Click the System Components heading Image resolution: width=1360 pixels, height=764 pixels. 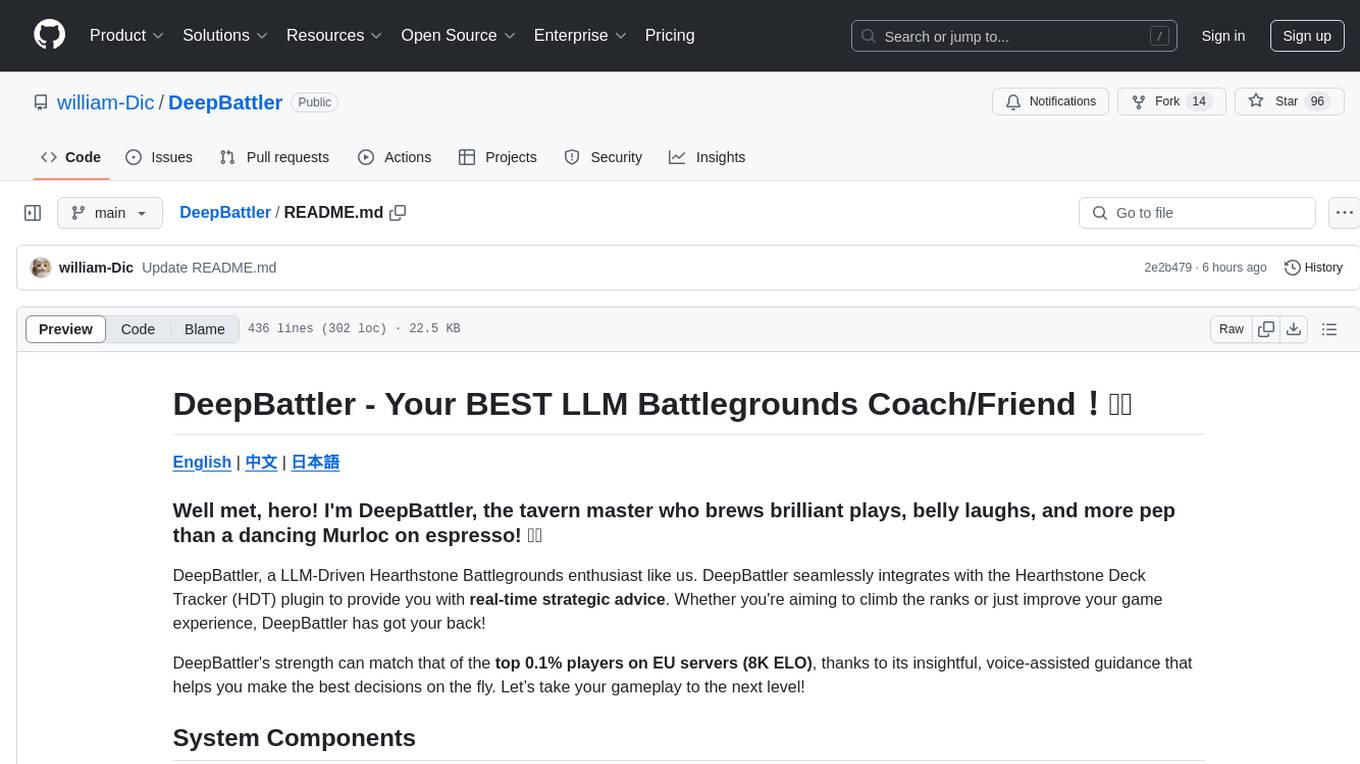click(x=294, y=738)
